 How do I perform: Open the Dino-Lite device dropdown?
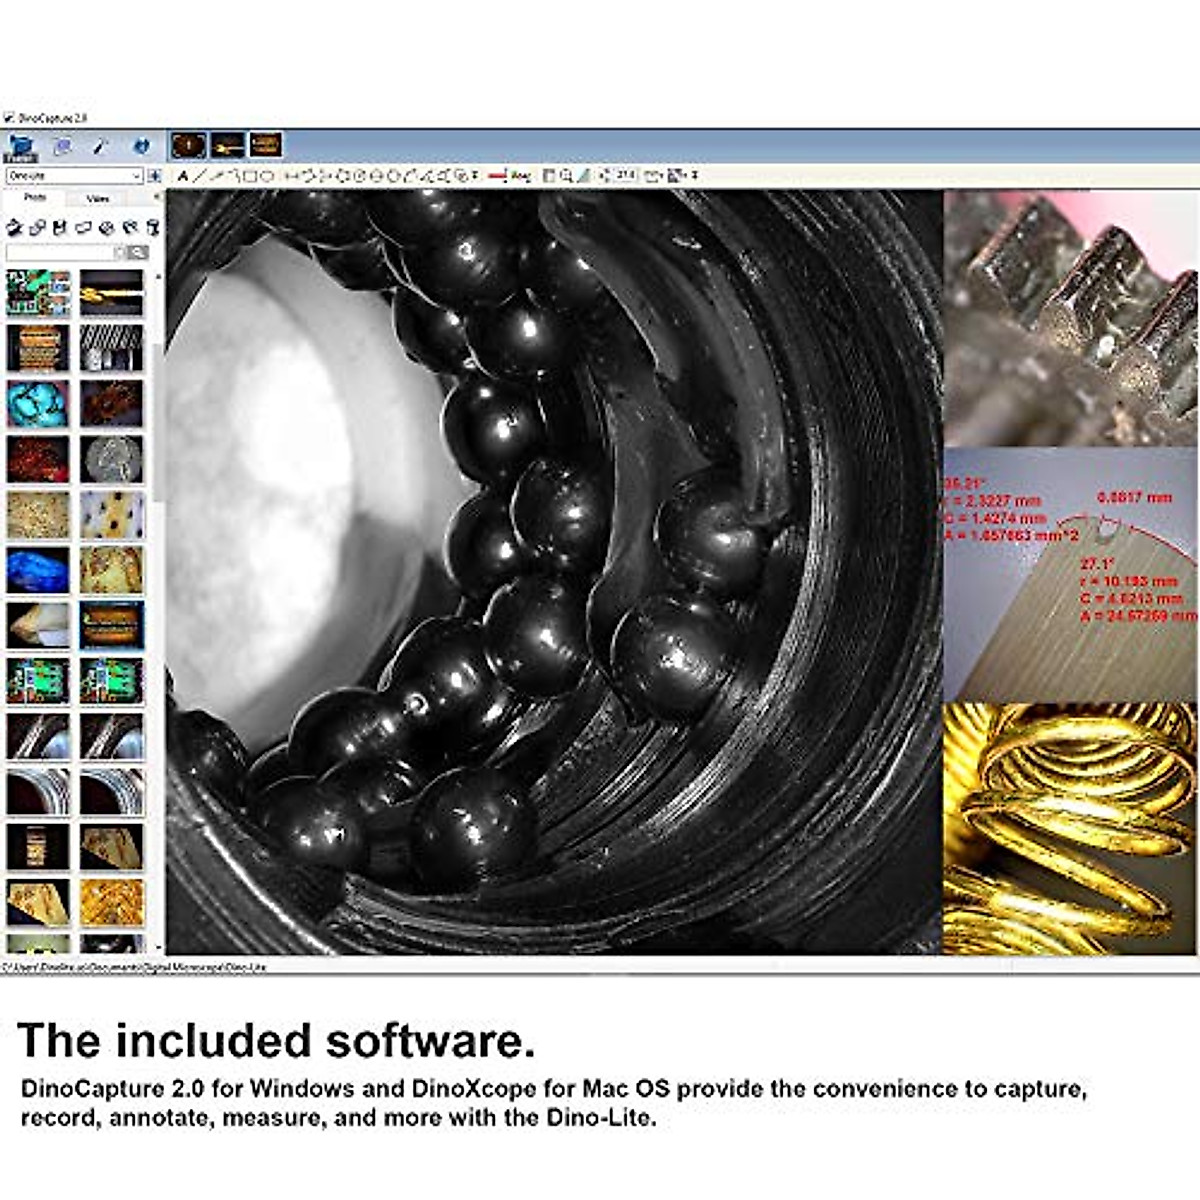click(x=137, y=176)
